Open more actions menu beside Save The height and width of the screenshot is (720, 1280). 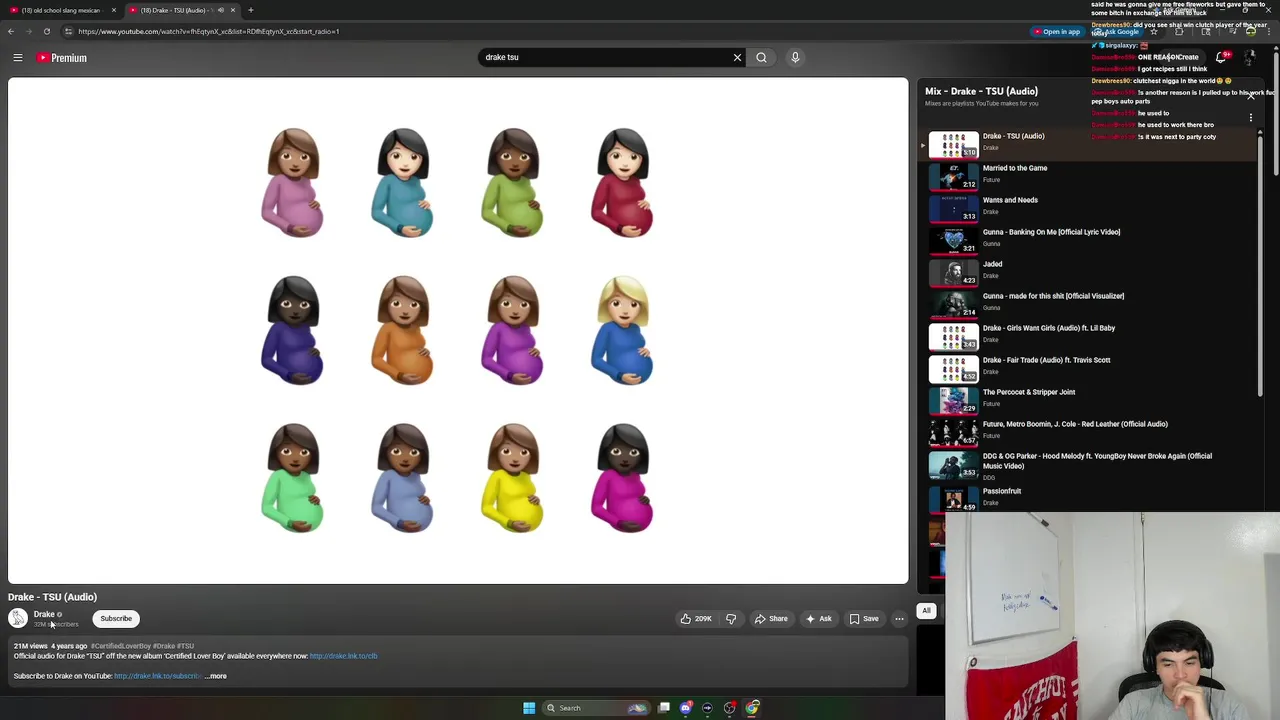pyautogui.click(x=899, y=619)
